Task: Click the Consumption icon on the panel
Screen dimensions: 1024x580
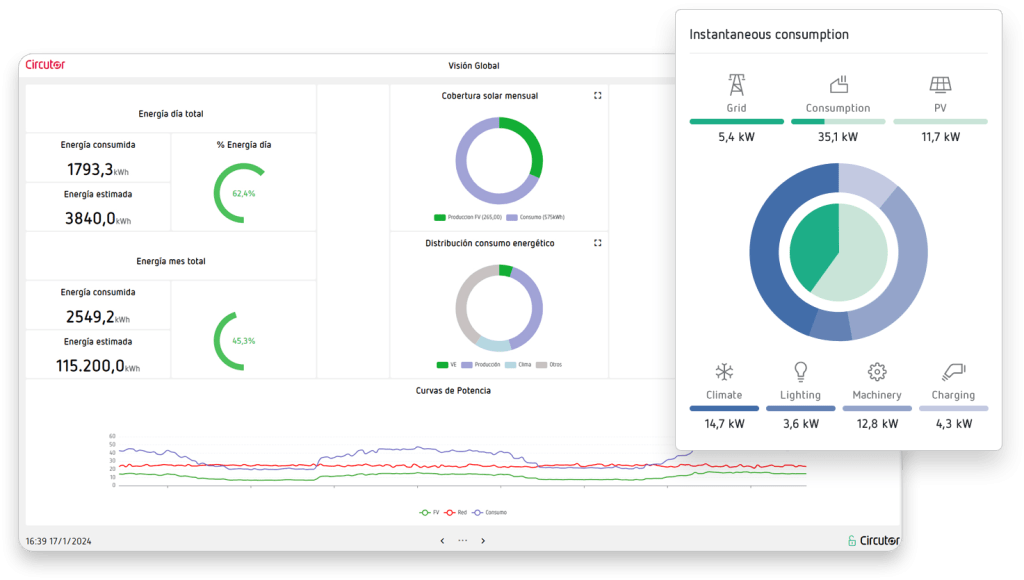Action: point(838,85)
